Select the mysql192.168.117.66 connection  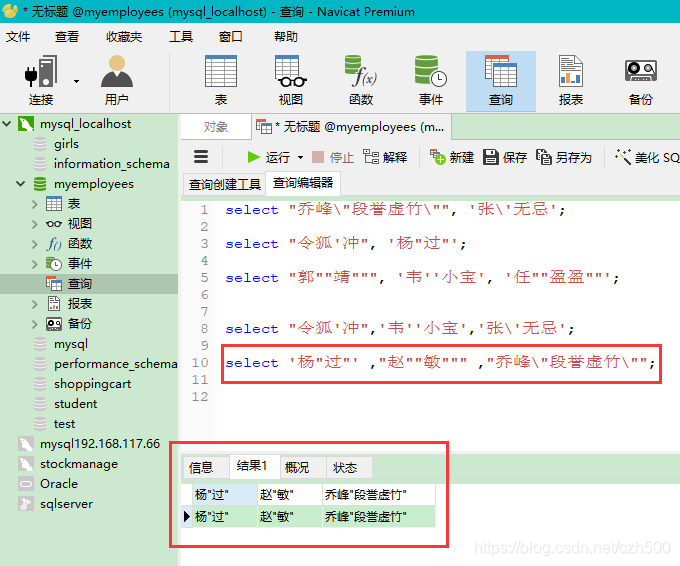(100, 444)
